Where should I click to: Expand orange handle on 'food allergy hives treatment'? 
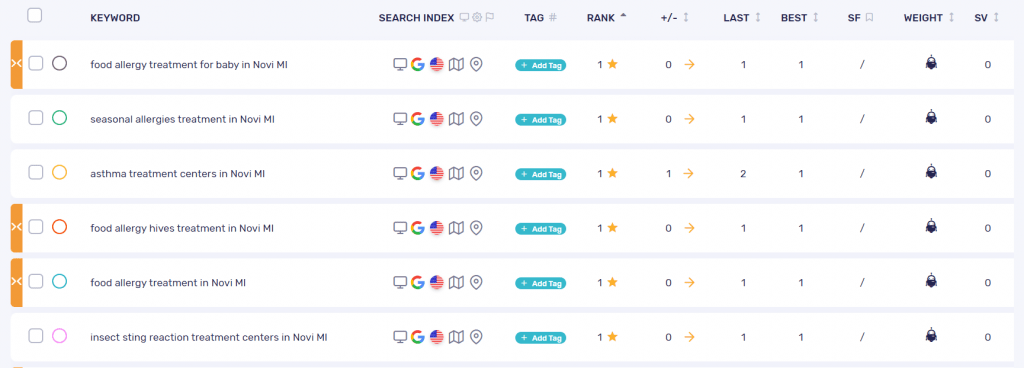point(16,228)
